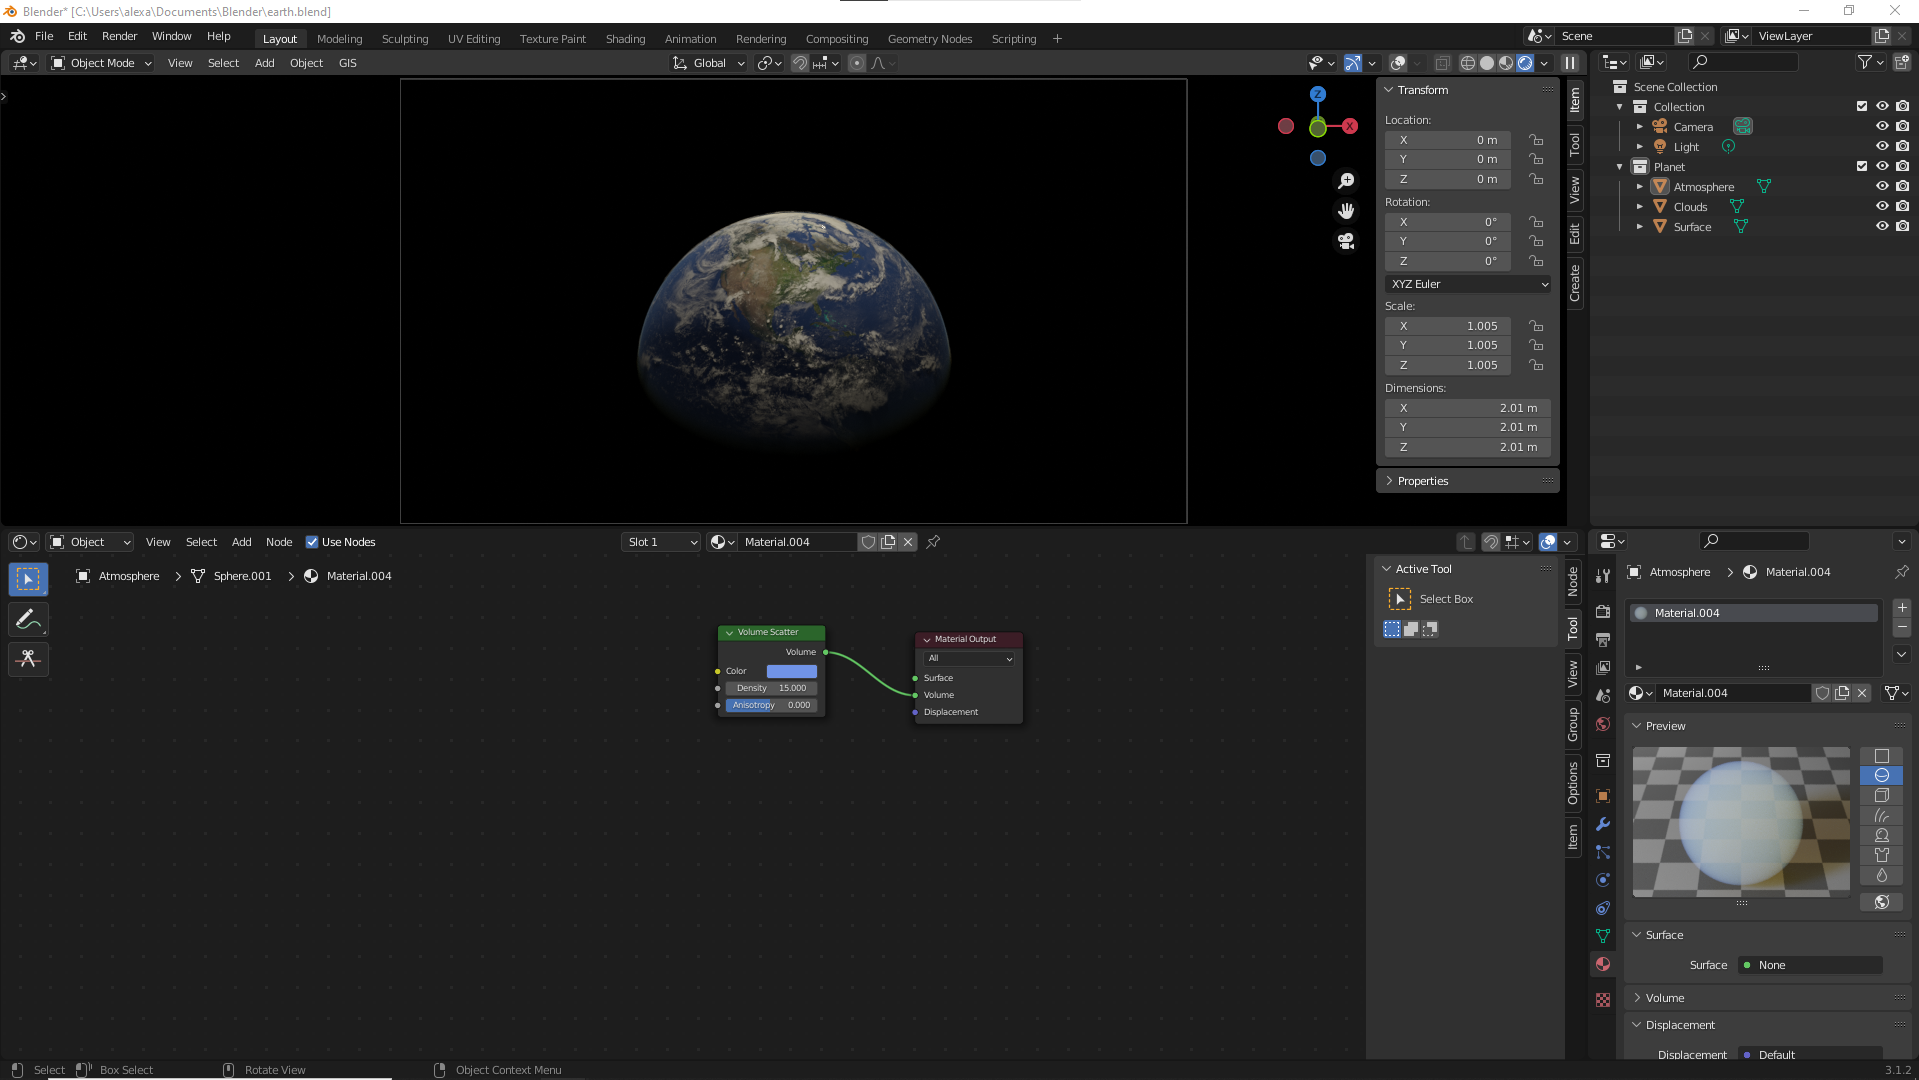1919x1080 pixels.
Task: Expand the Volume panel in material properties
Action: 1665,998
